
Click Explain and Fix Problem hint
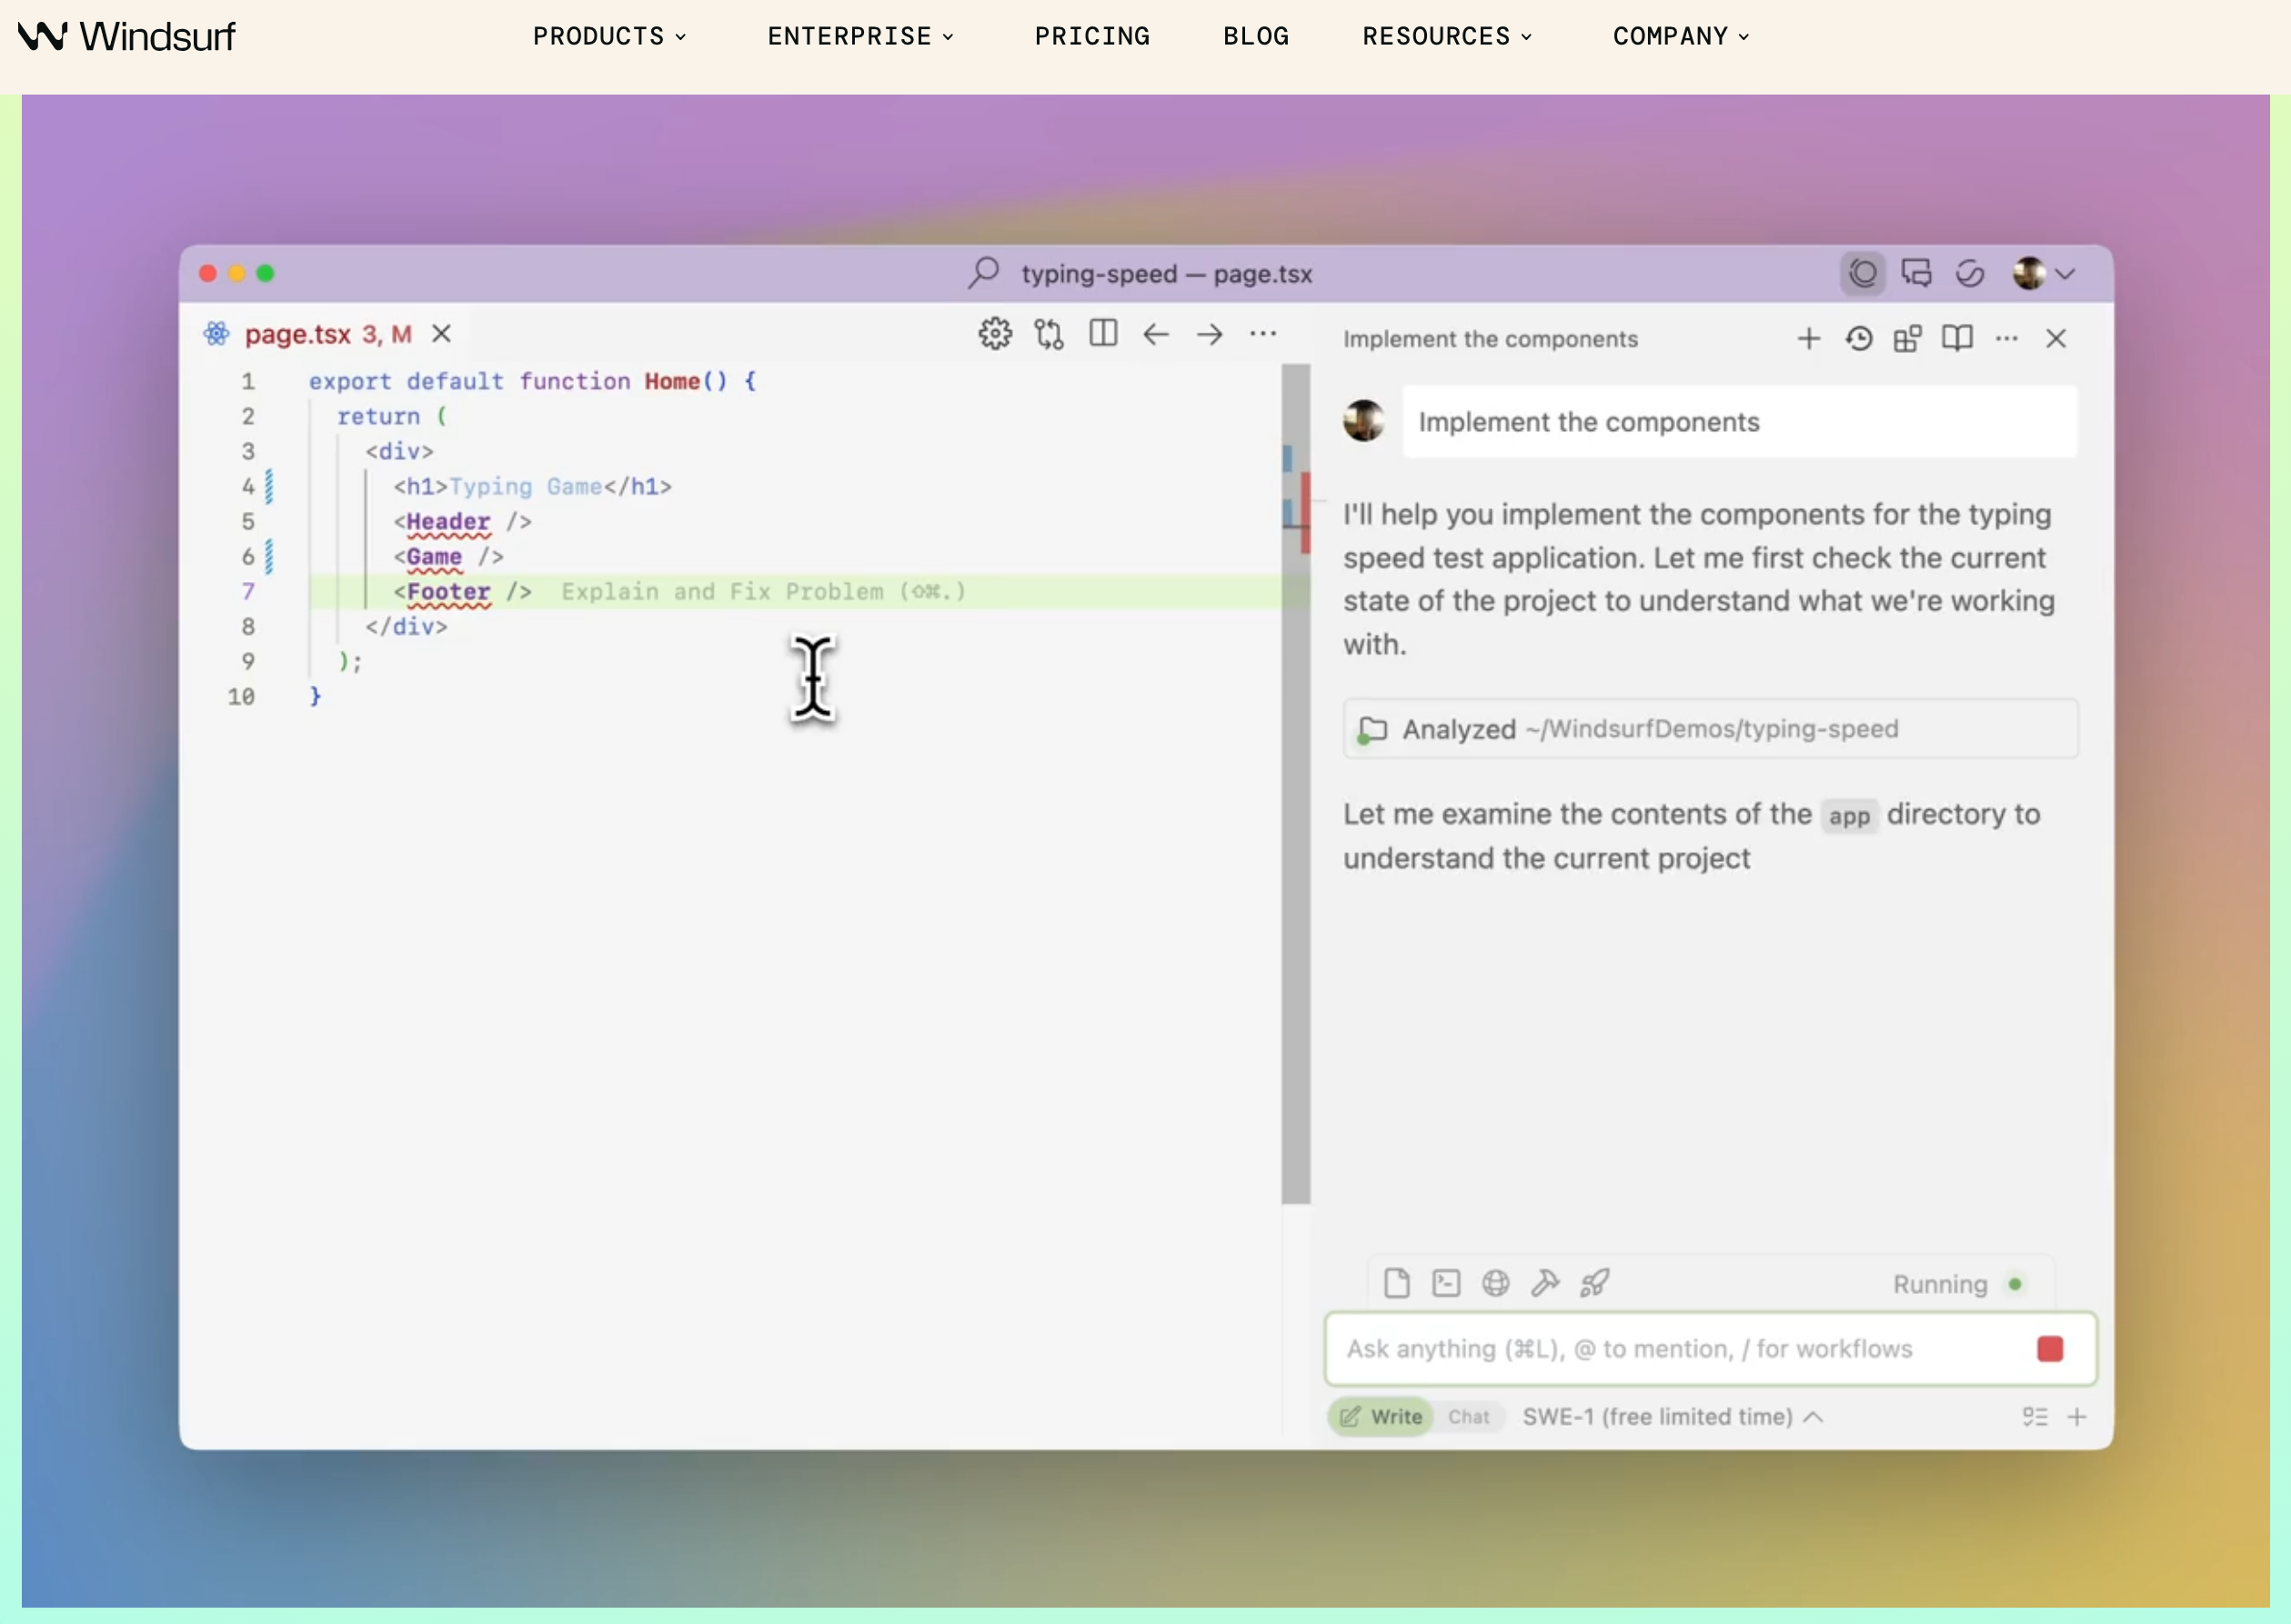point(763,592)
